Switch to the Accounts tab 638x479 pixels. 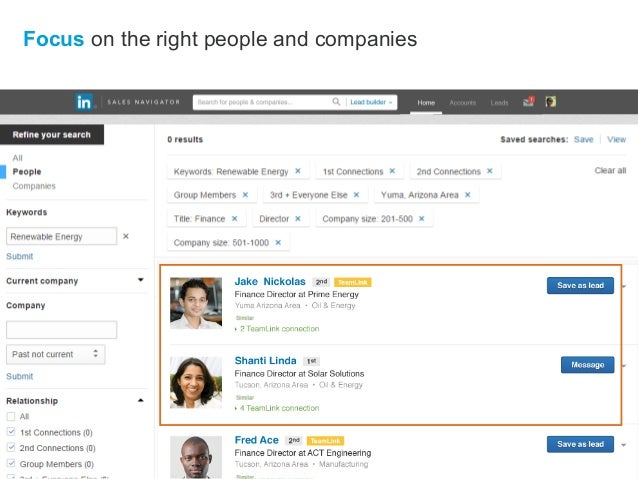(x=463, y=103)
